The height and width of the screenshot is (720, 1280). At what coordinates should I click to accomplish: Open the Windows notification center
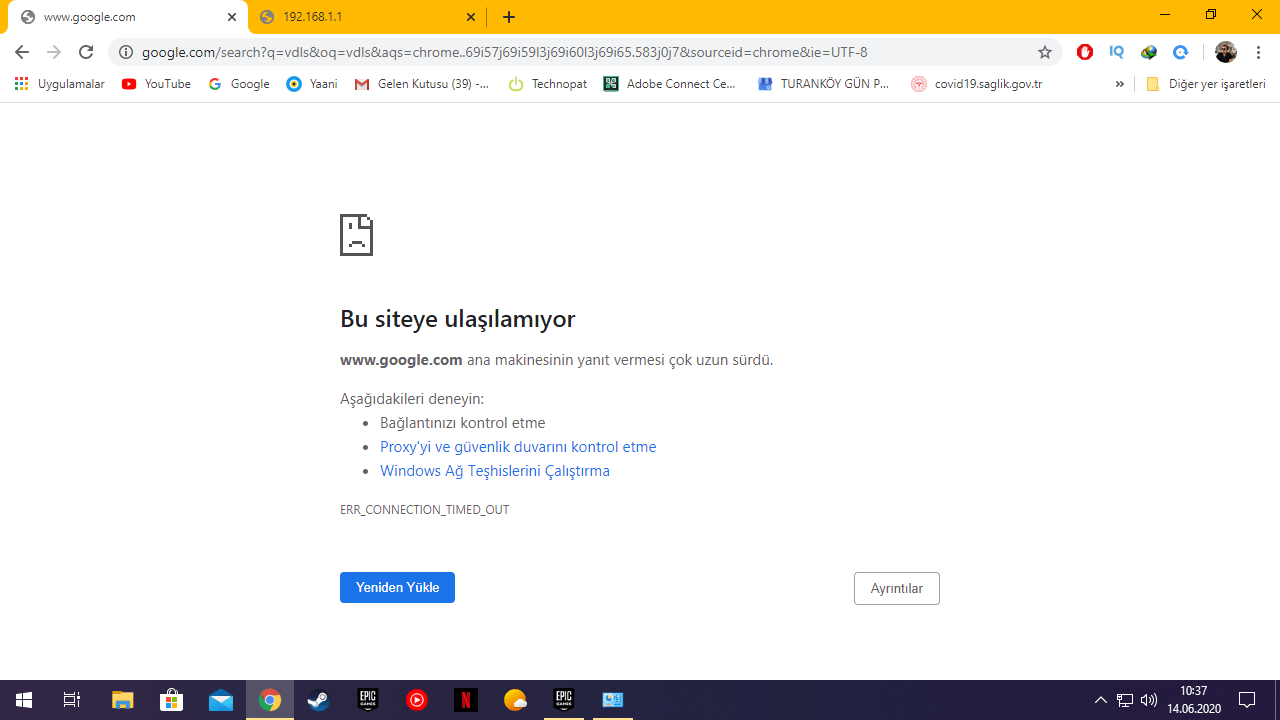(x=1247, y=700)
